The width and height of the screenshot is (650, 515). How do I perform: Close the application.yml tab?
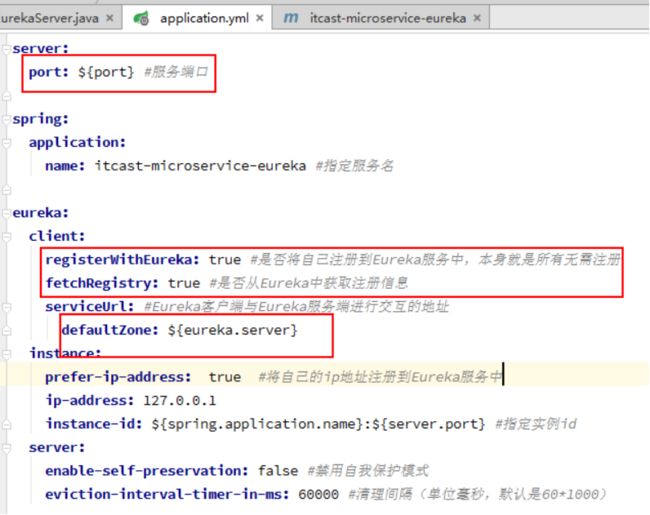[260, 18]
